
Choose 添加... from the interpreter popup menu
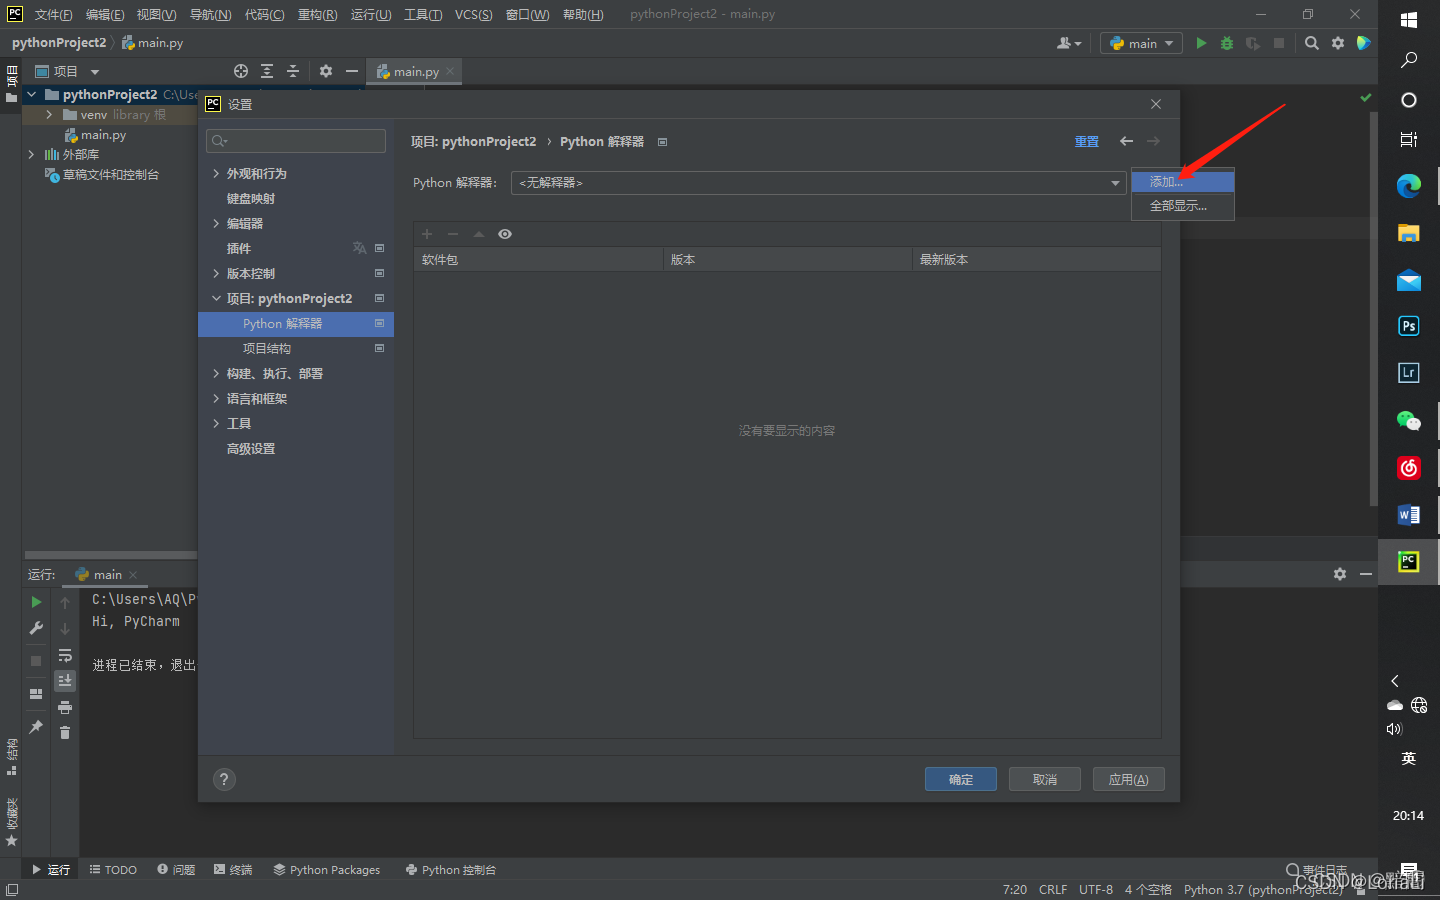pos(1183,181)
